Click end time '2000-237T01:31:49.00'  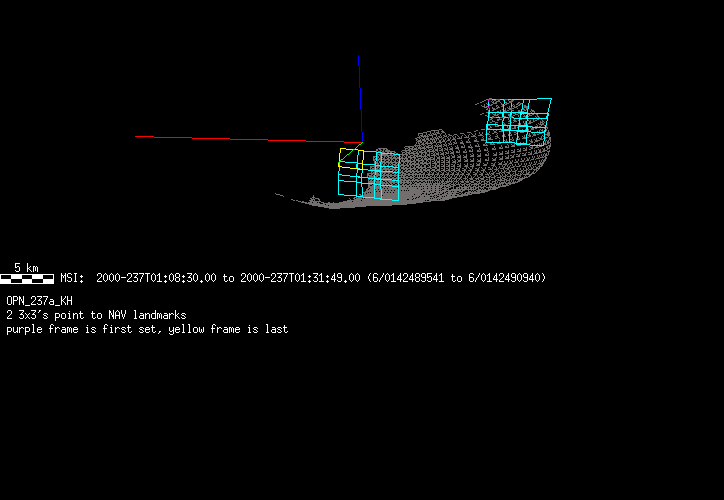[300, 278]
